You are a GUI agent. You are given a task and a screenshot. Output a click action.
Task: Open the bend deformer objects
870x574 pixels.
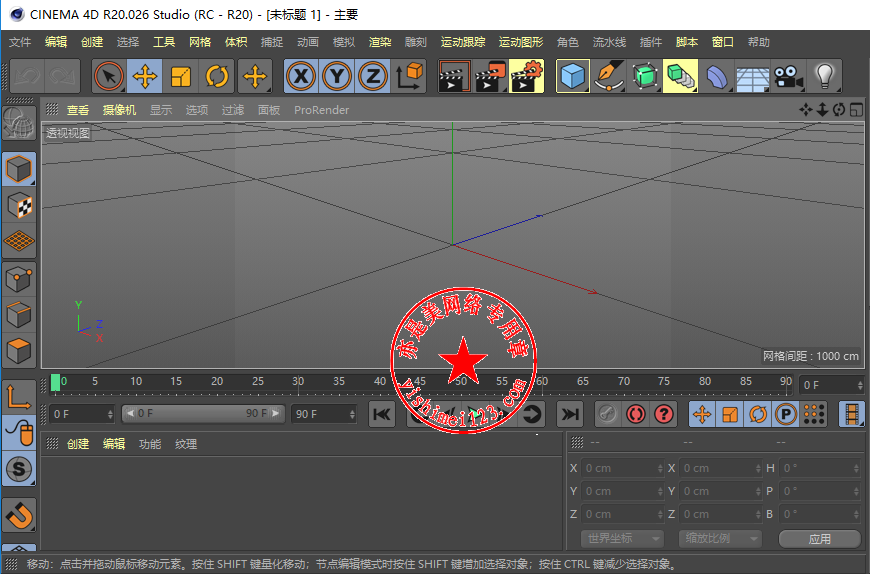(x=717, y=76)
